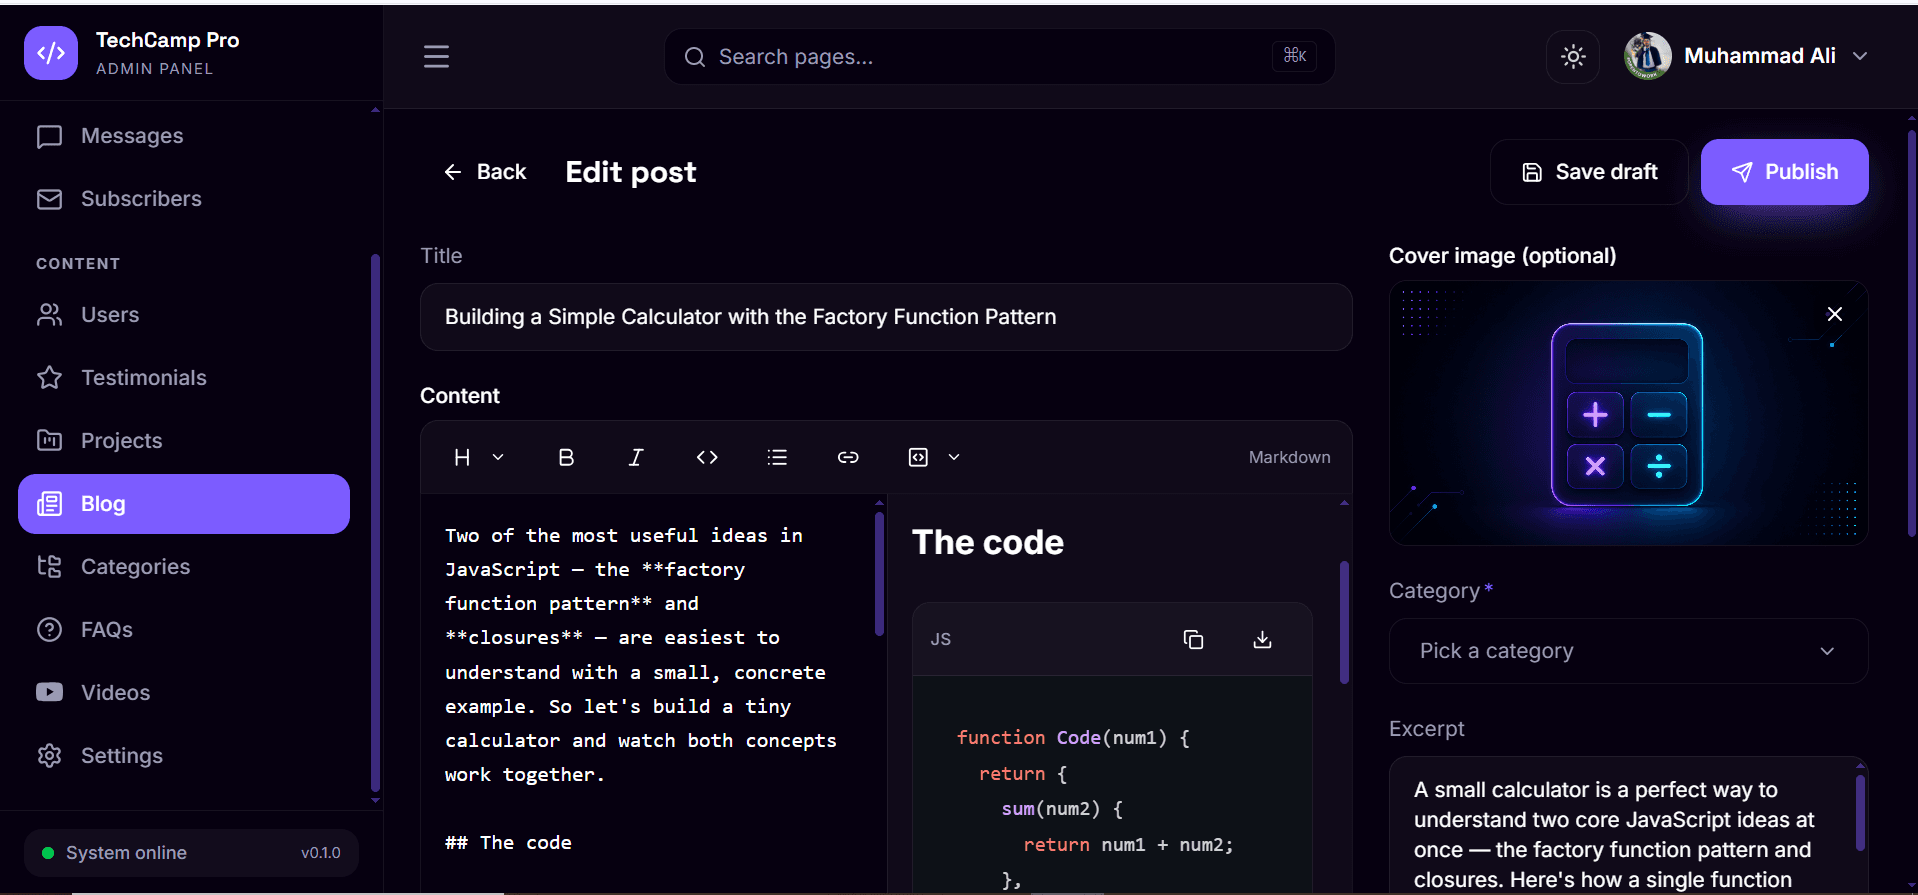Screen dimensions: 1918x895
Task: Expand code block language chevron
Action: (x=954, y=457)
